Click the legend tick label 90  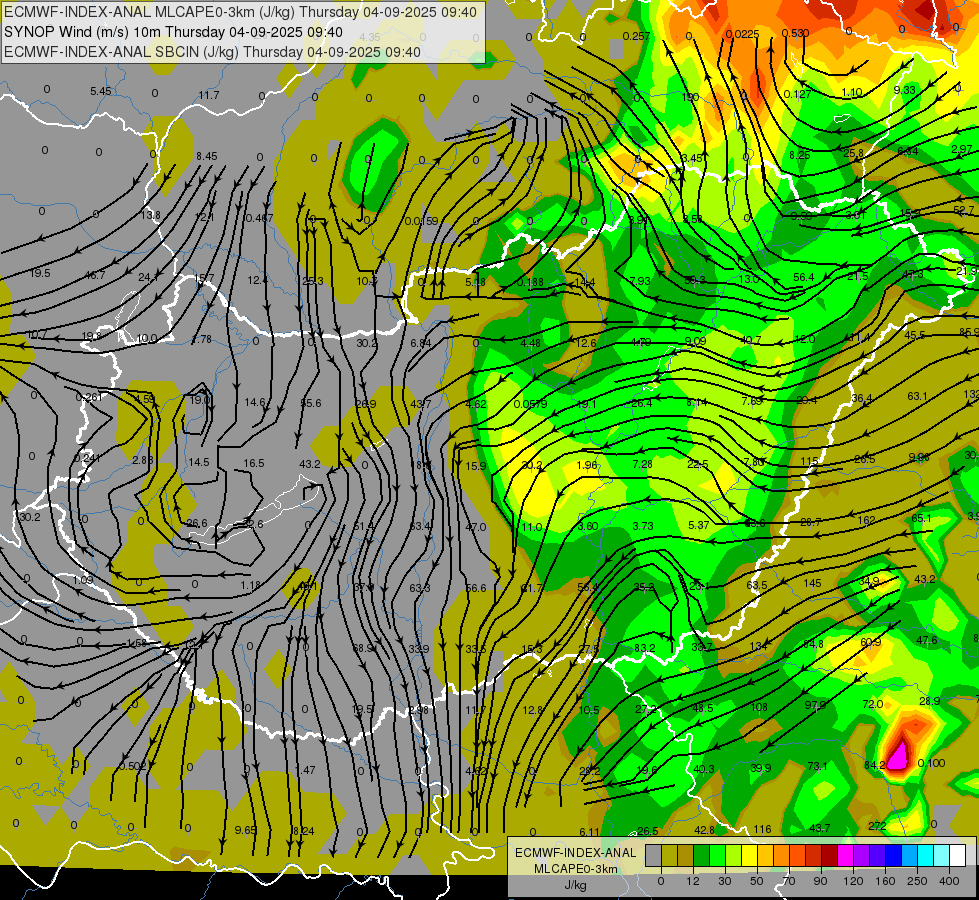[x=820, y=881]
